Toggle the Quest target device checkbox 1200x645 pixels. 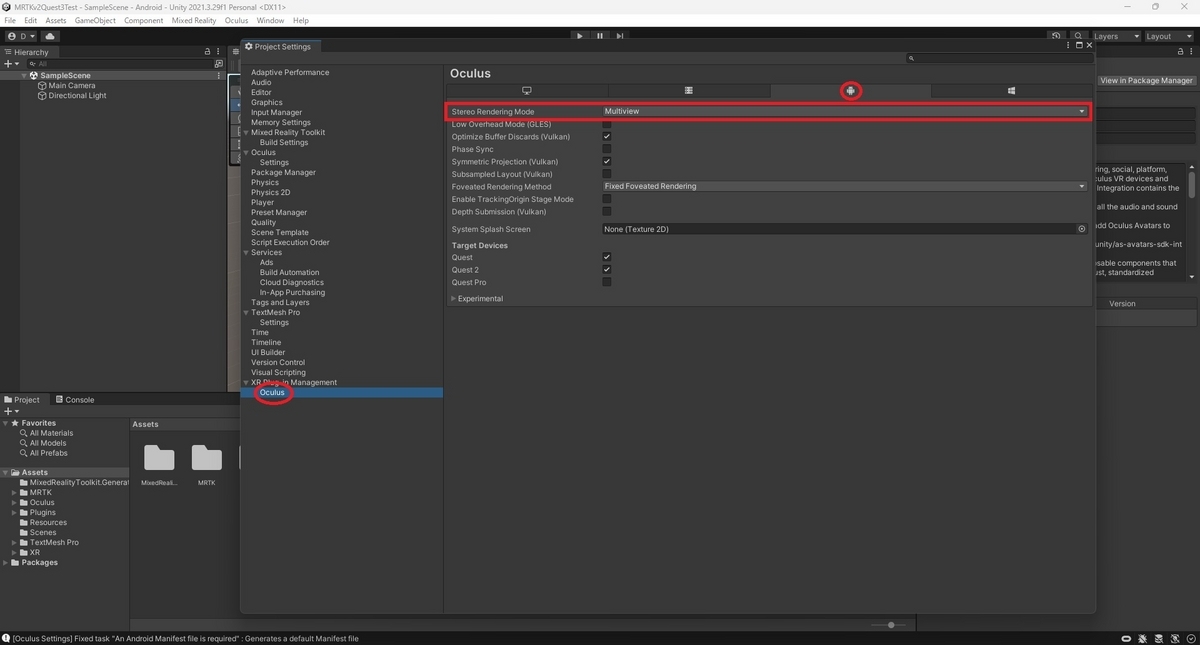pos(606,257)
